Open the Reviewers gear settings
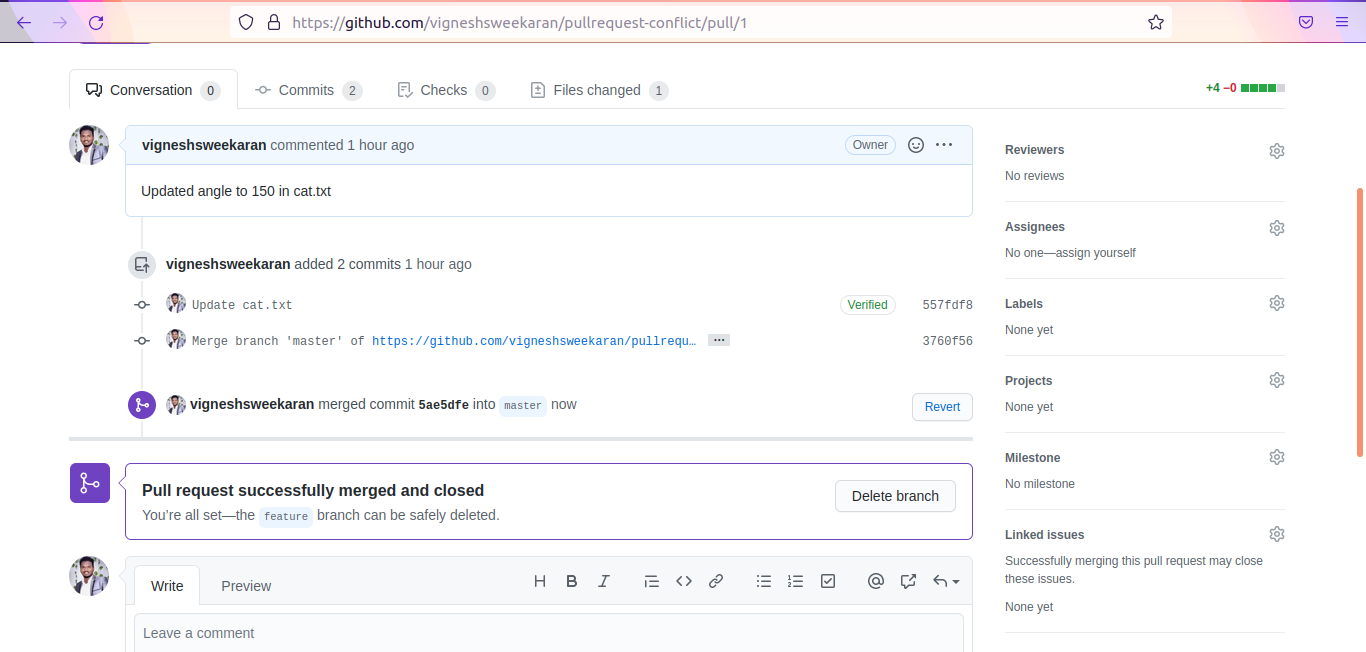The width and height of the screenshot is (1366, 652). coord(1277,151)
